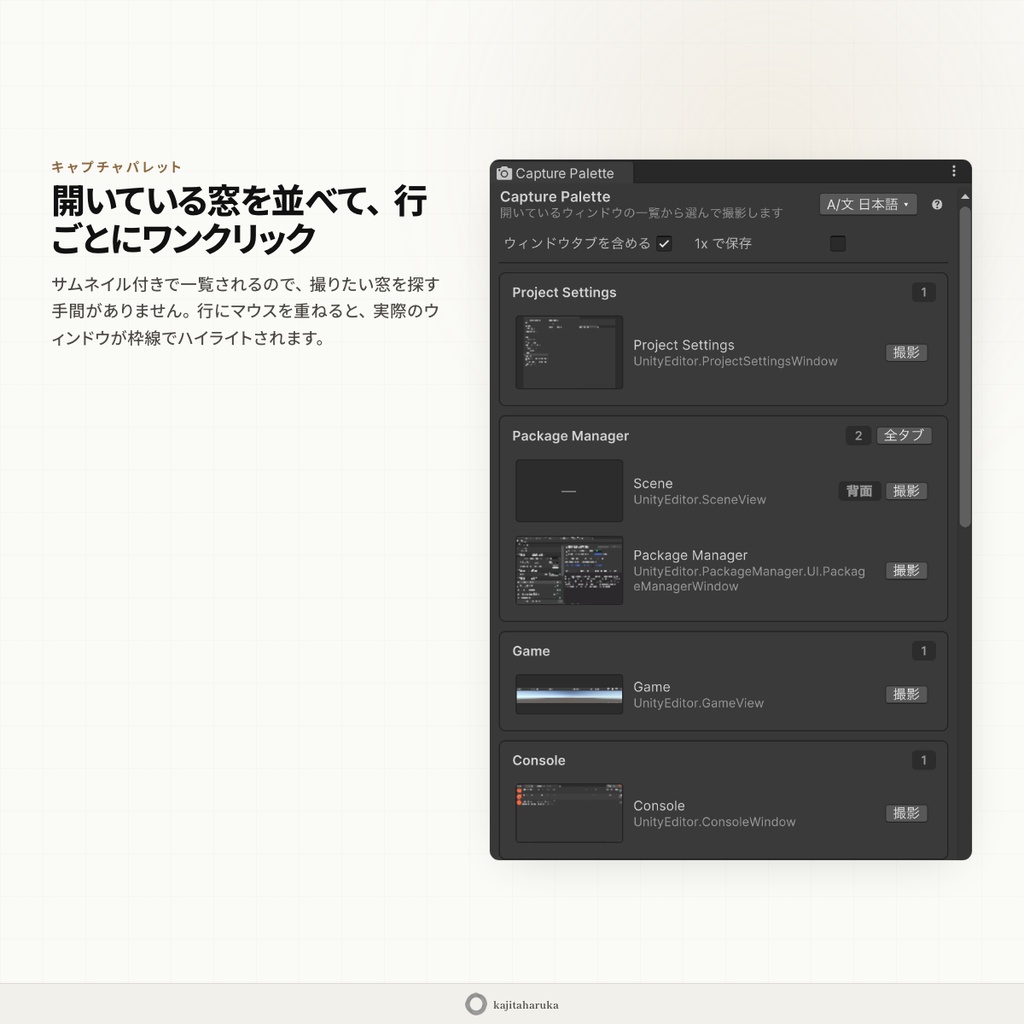Click the Package Manager group header title
Screen dimensions: 1024x1024
[570, 436]
